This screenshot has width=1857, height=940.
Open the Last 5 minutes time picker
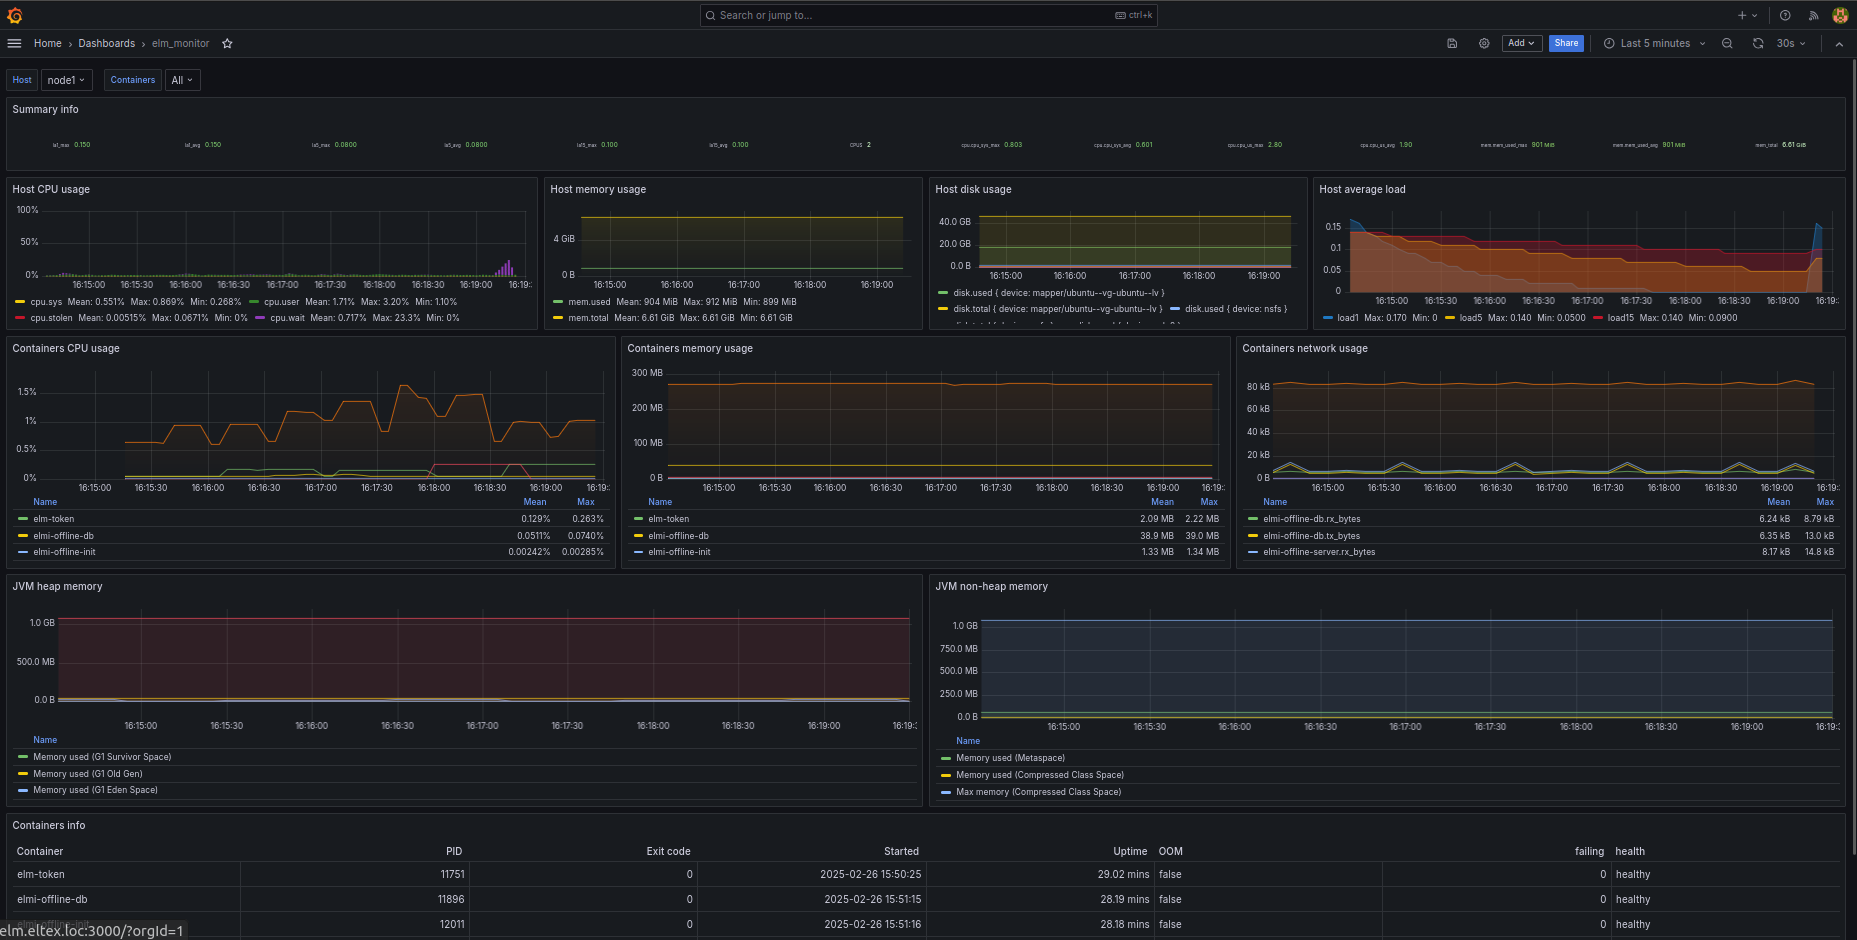(1654, 44)
